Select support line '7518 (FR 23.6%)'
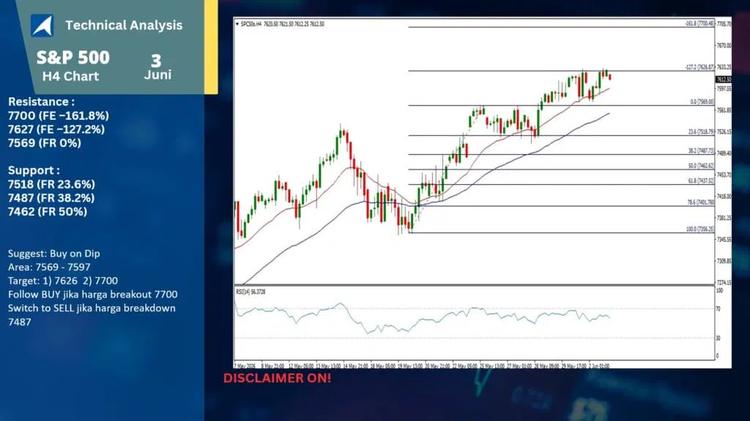The width and height of the screenshot is (750, 421). [x=51, y=184]
